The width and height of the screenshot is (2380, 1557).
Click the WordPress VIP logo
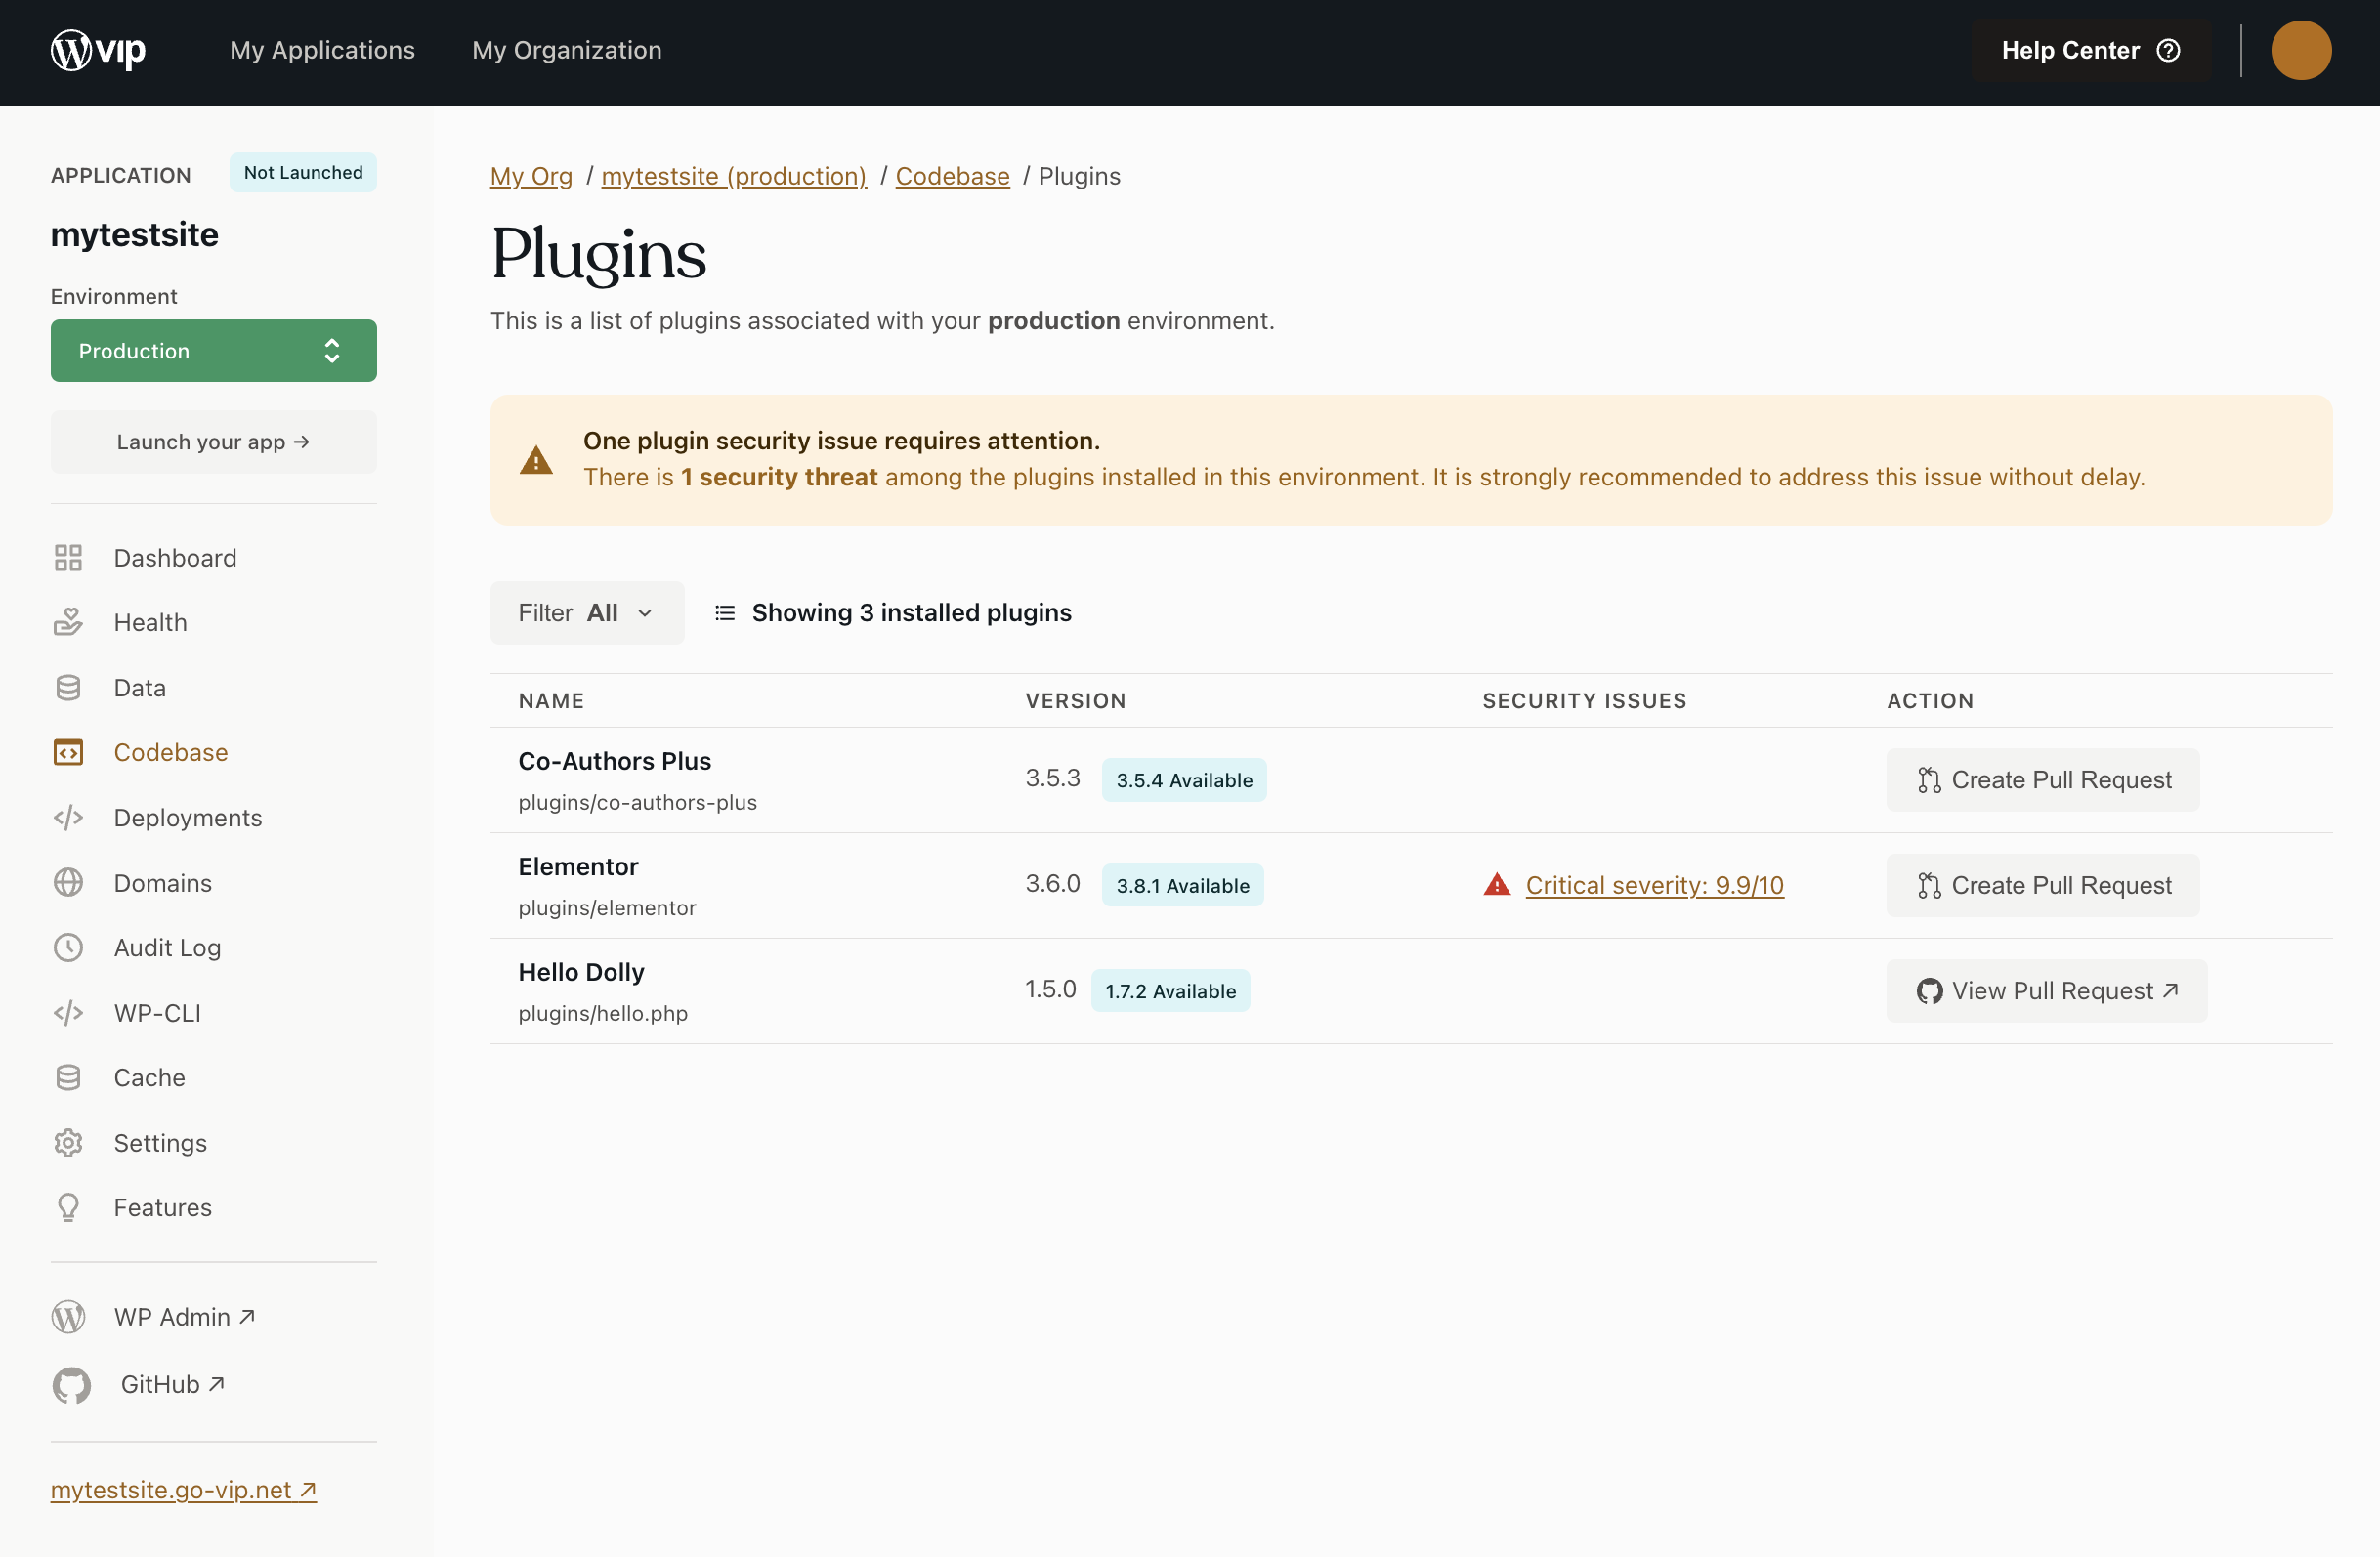point(98,50)
